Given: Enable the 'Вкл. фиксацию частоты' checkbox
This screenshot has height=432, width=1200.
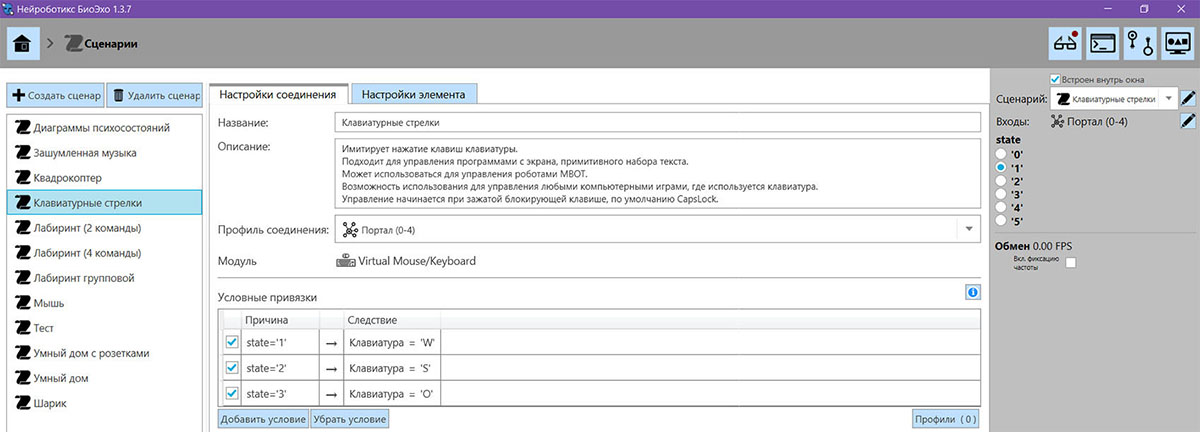Looking at the screenshot, I should (x=1071, y=263).
